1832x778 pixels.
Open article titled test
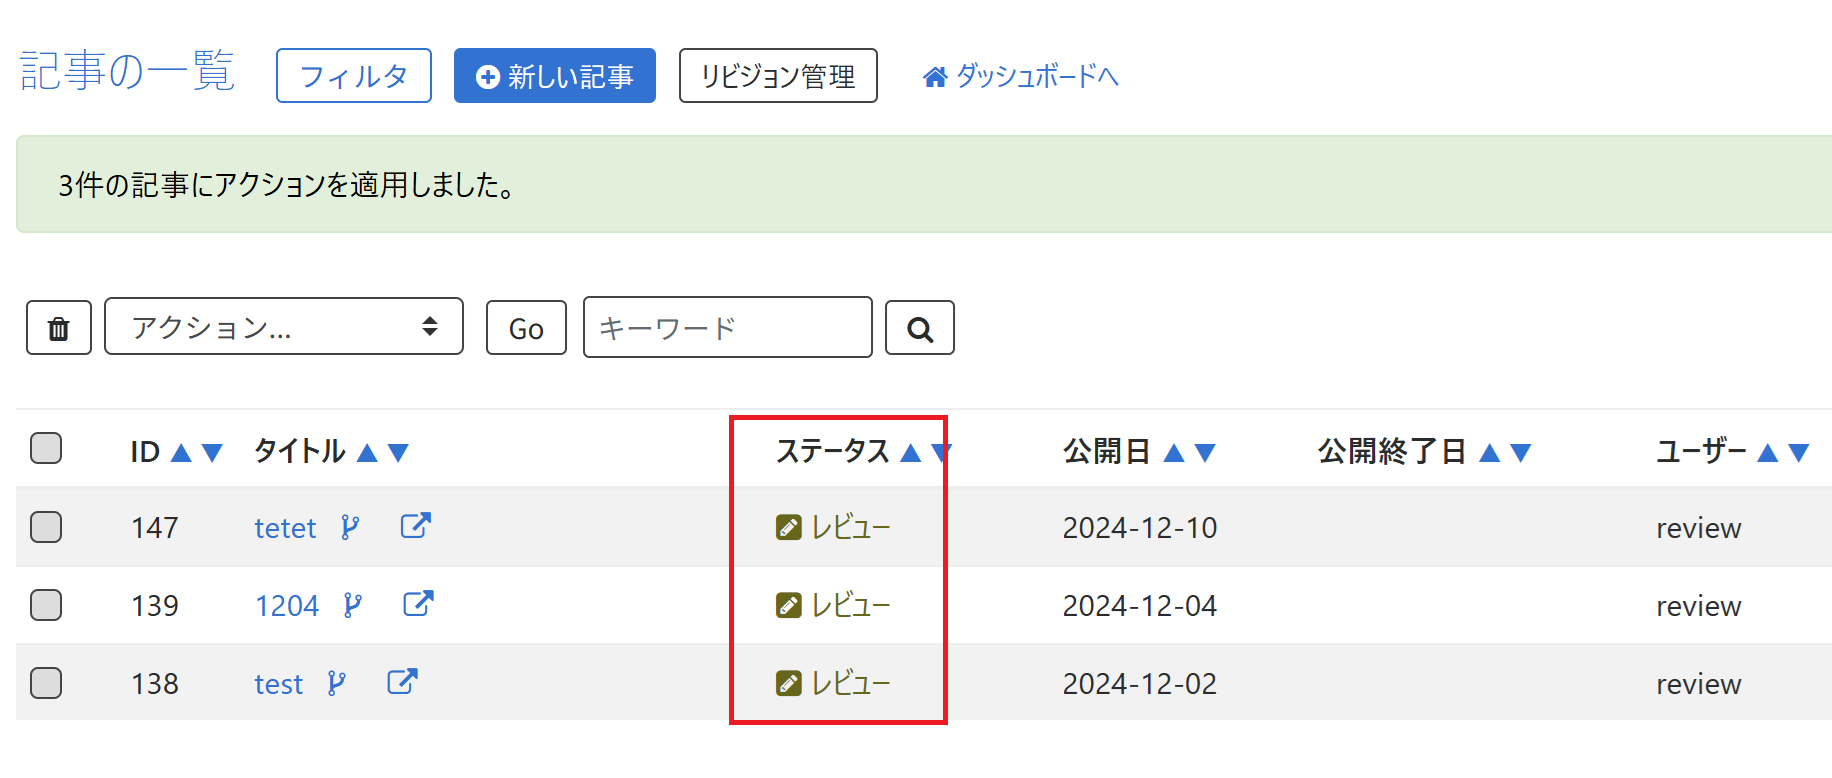(x=278, y=684)
